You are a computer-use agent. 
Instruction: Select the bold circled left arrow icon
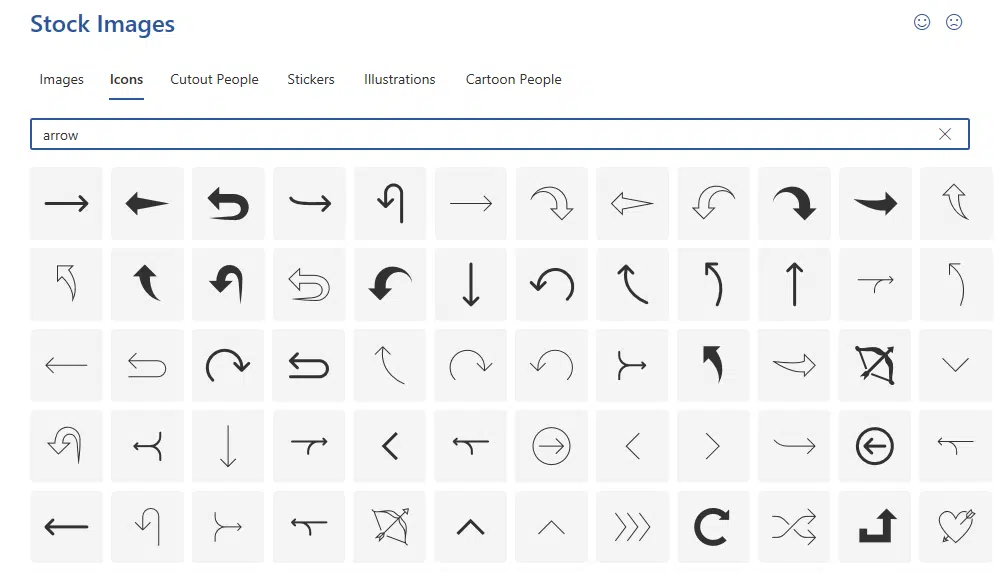[x=875, y=446]
